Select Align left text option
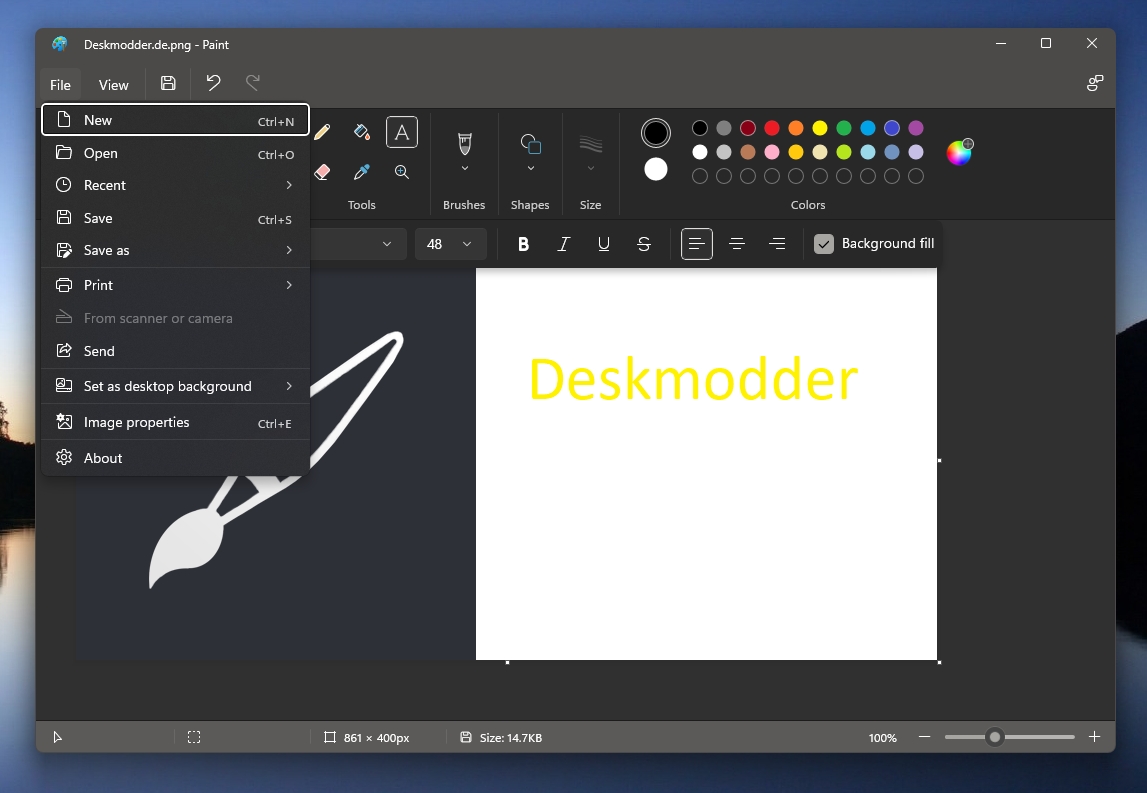The height and width of the screenshot is (793, 1147). point(696,244)
